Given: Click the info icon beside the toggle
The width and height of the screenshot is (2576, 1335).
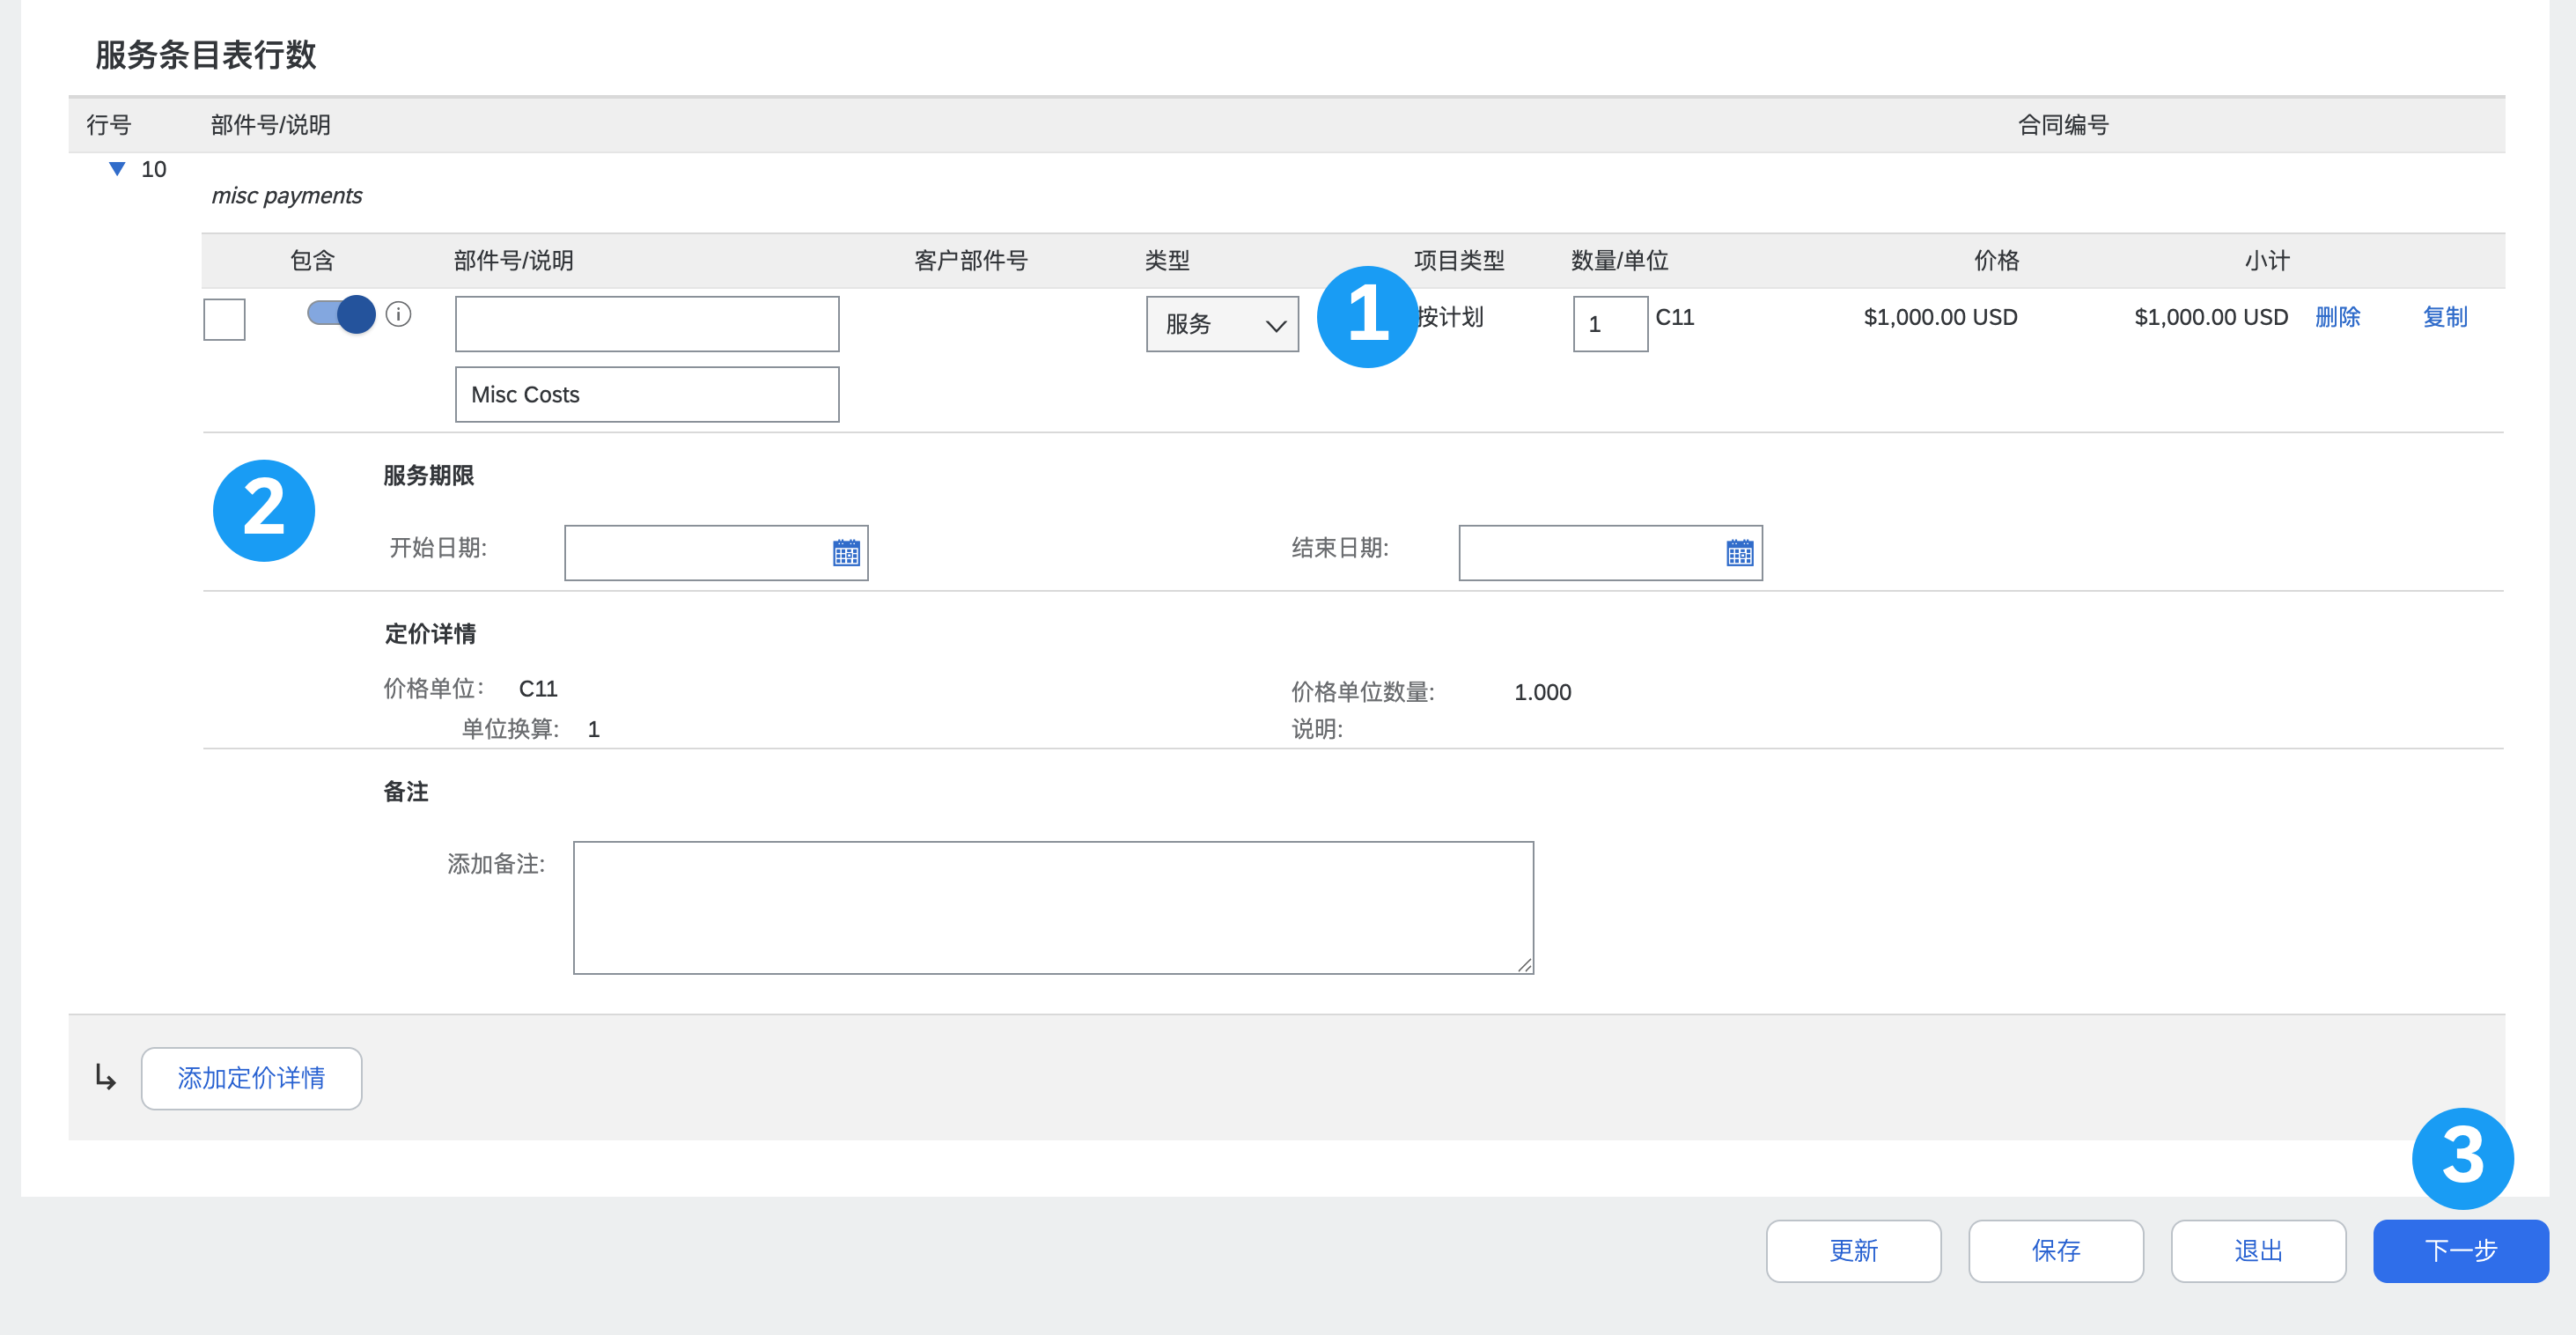Looking at the screenshot, I should pos(398,314).
